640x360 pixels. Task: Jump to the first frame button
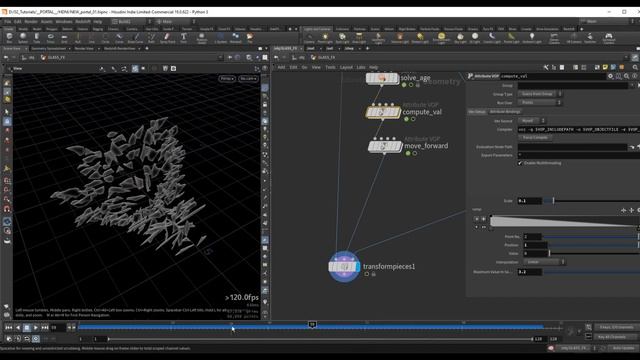click(9, 327)
